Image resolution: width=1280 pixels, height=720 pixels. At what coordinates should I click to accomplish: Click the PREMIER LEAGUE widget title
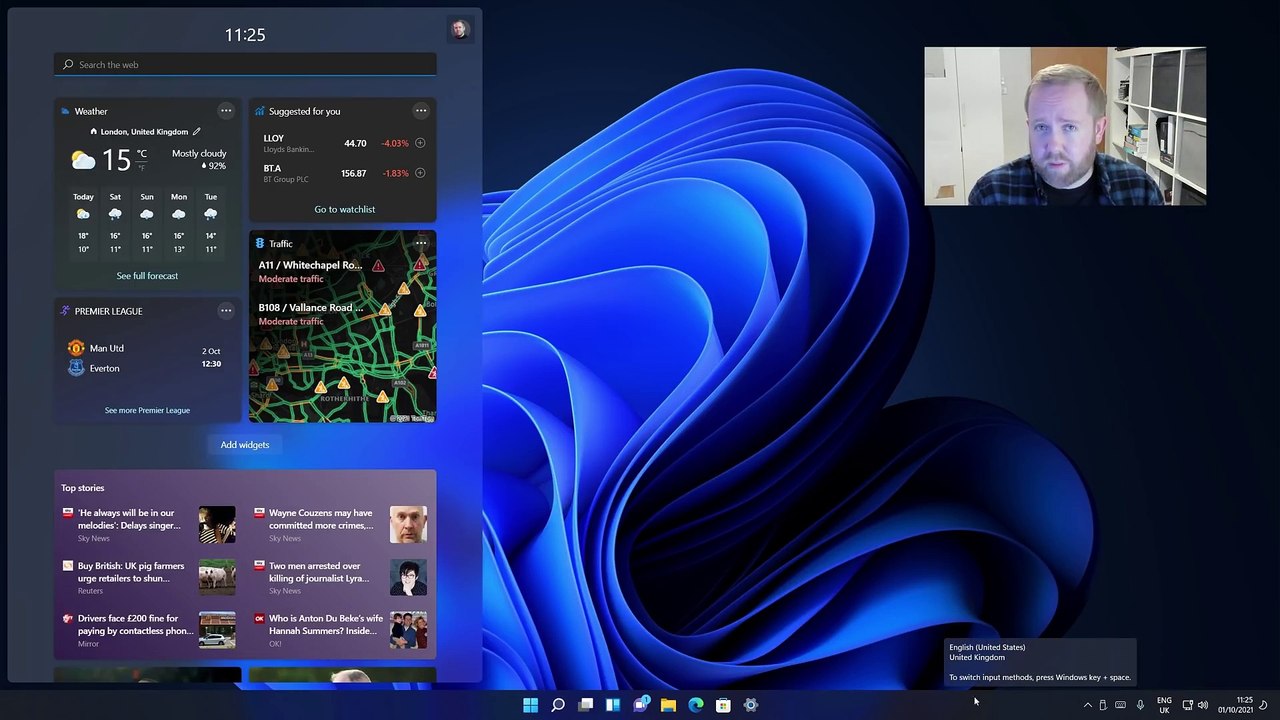point(109,311)
